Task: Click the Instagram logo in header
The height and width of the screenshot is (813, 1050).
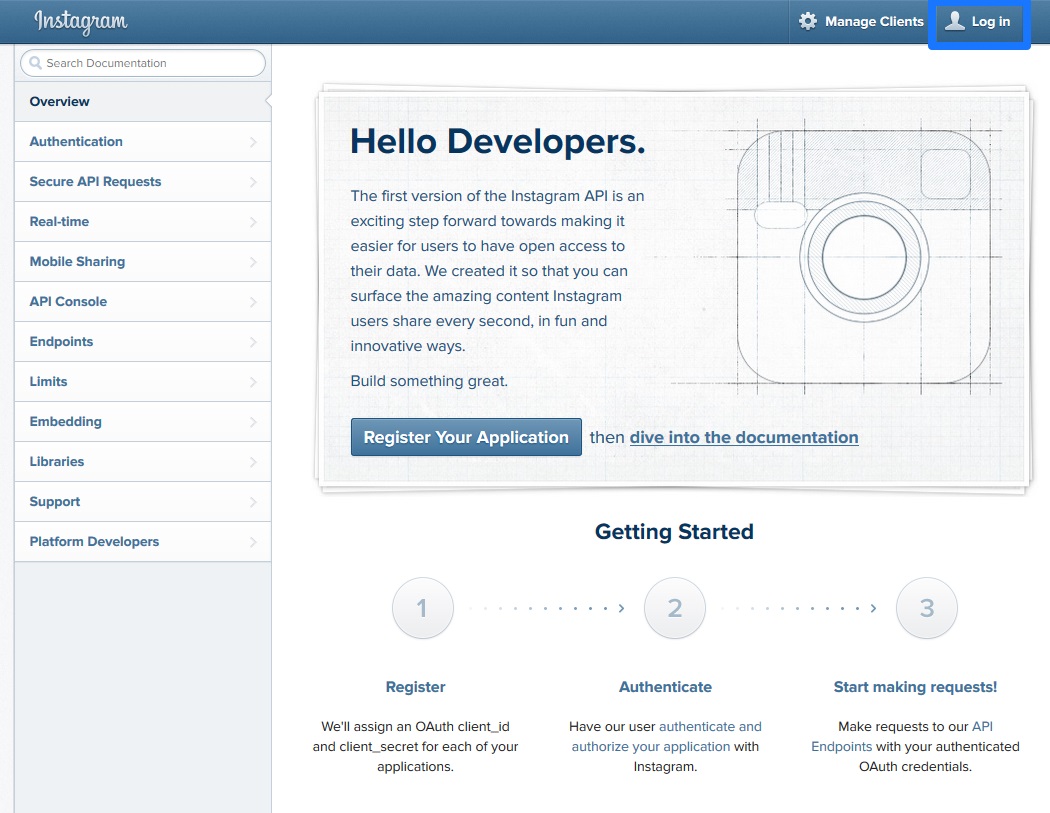Action: (81, 21)
